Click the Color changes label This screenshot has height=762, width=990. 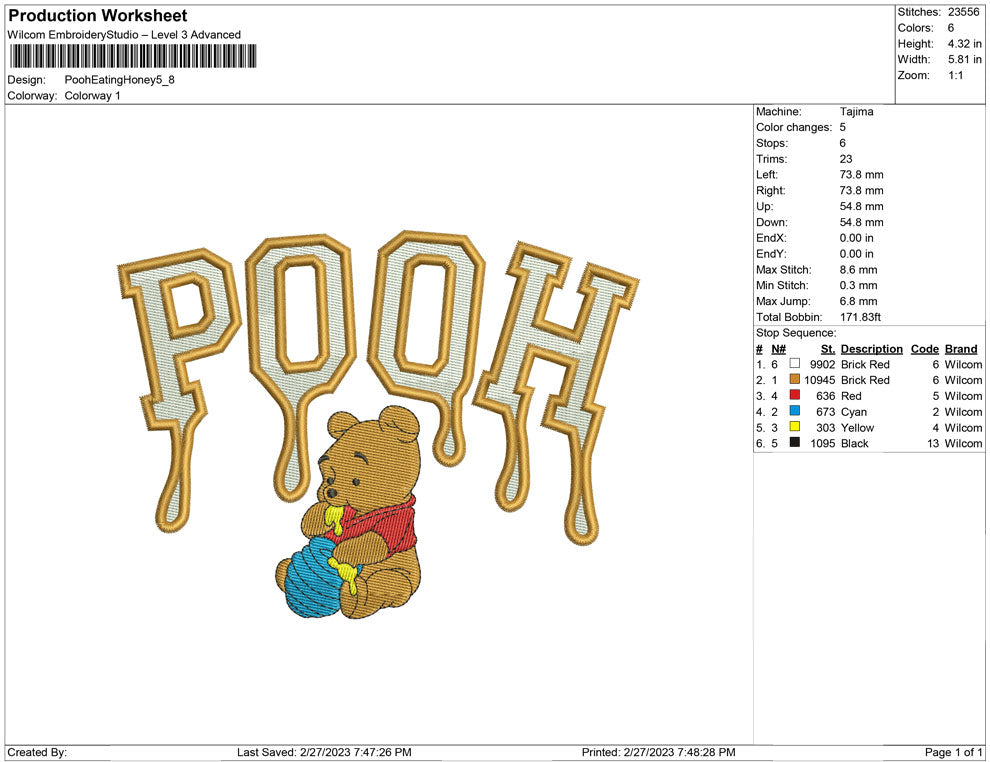click(794, 128)
